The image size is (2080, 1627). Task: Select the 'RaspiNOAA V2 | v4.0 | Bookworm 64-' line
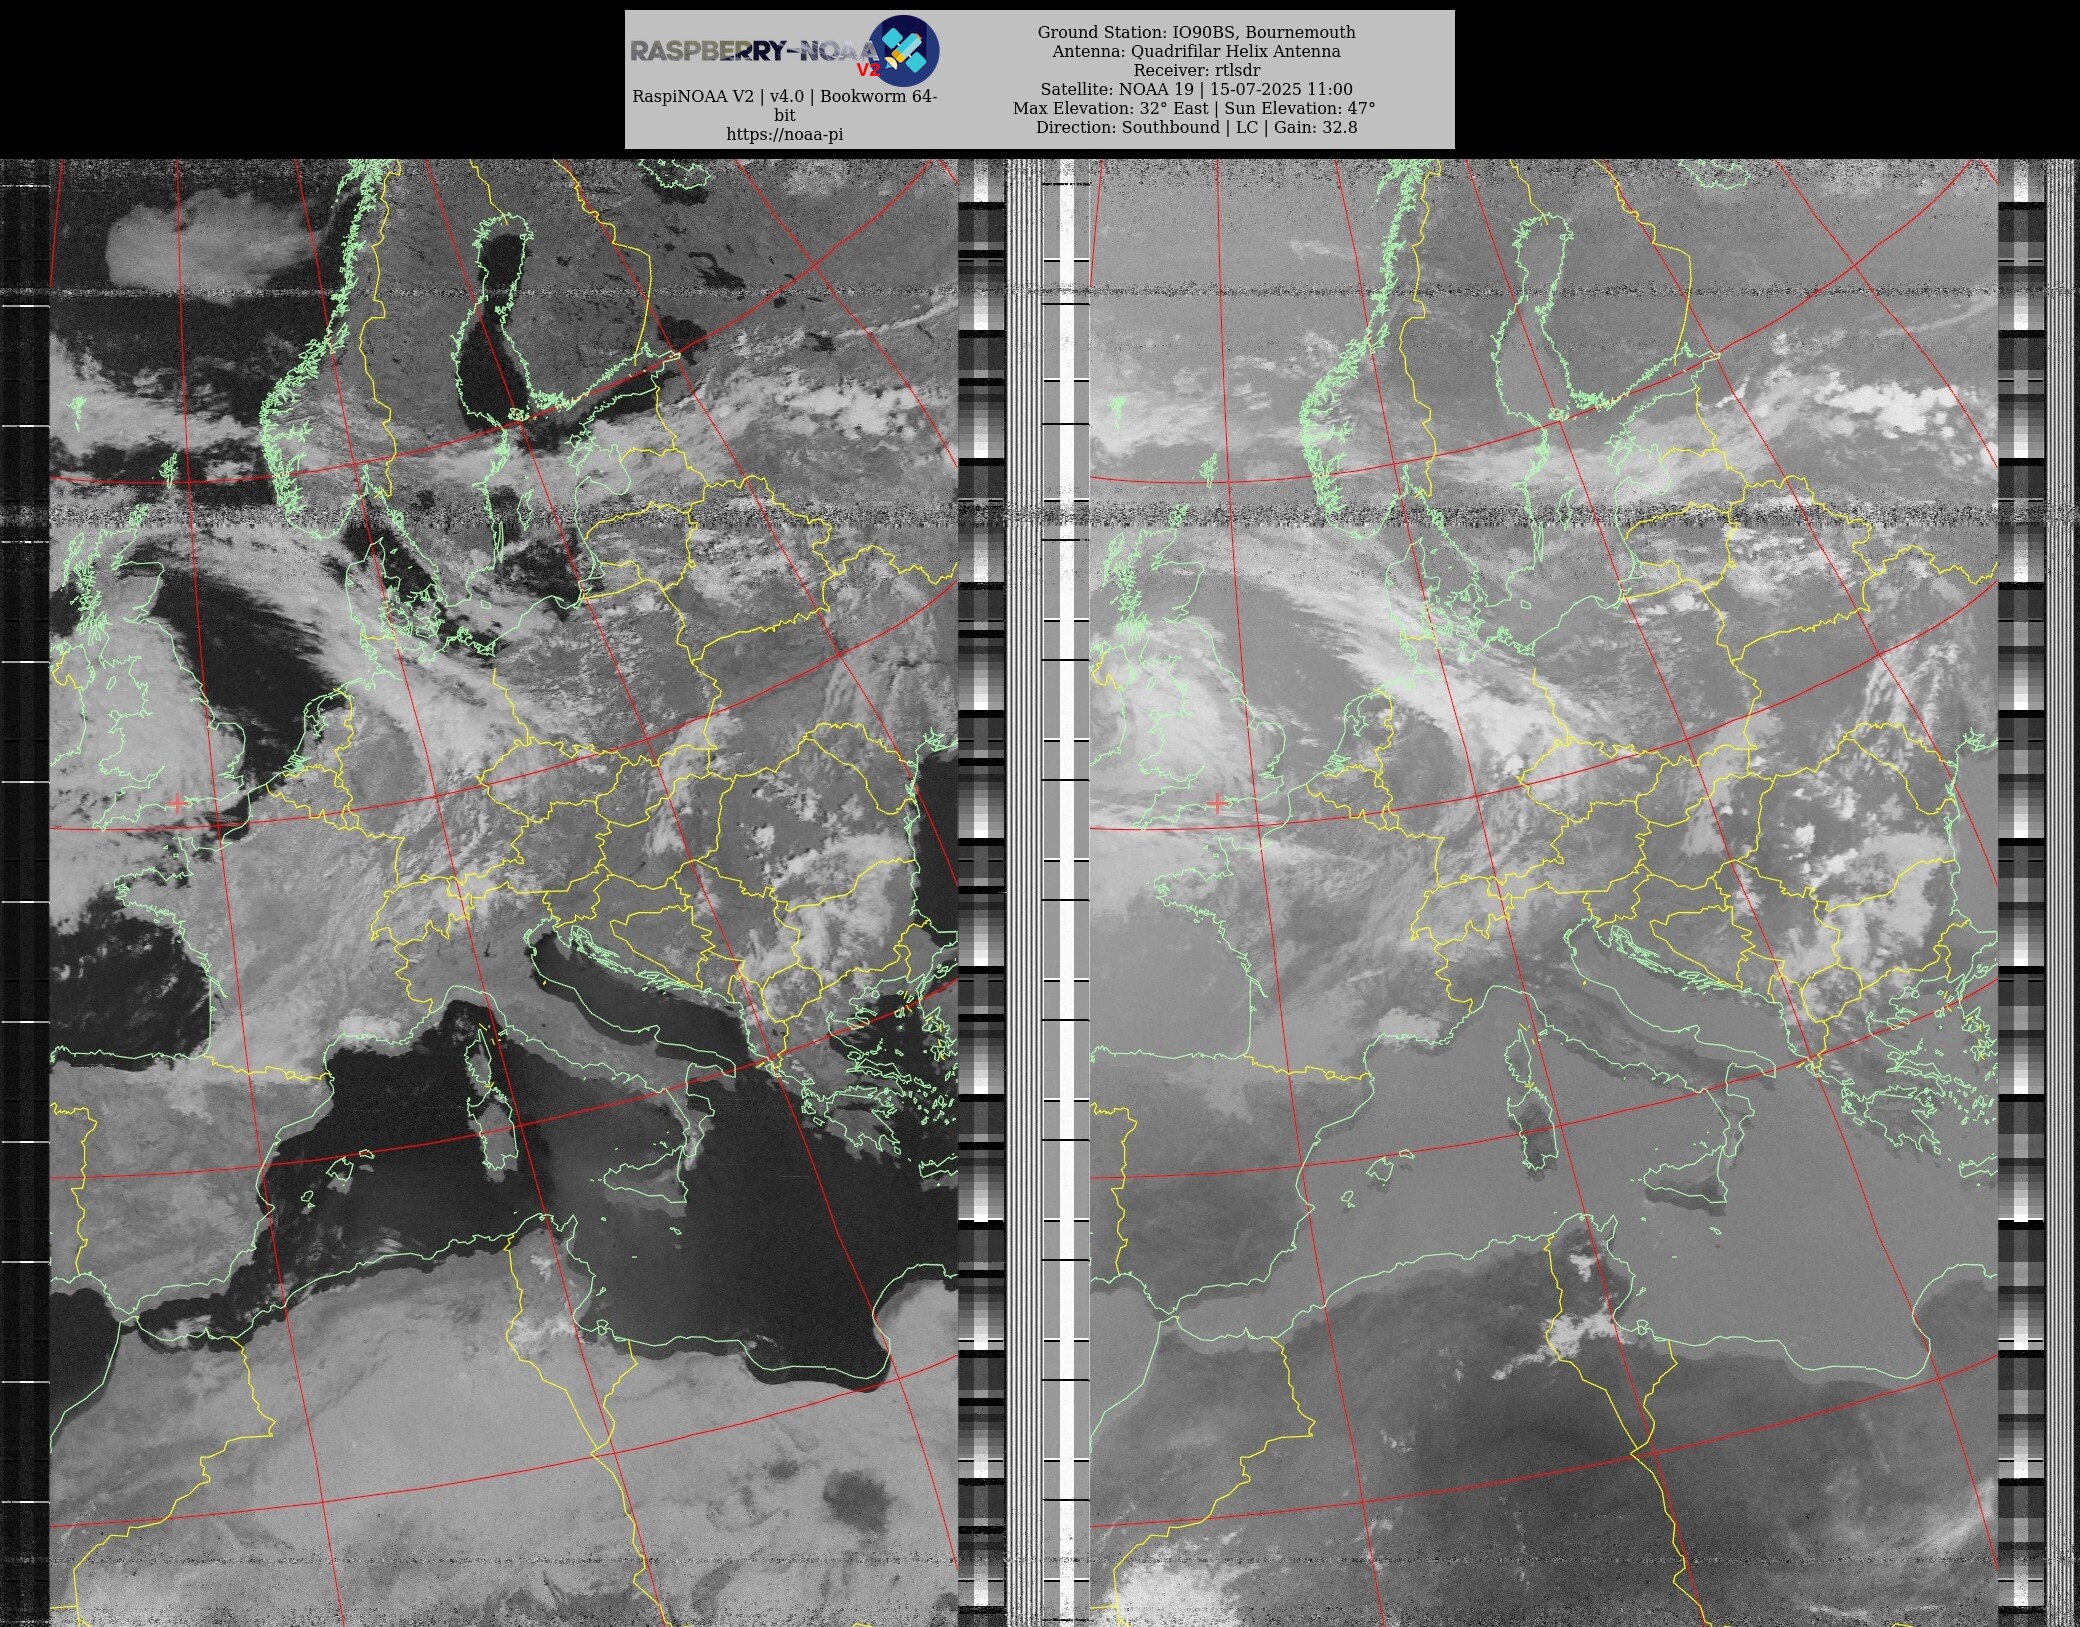point(785,96)
